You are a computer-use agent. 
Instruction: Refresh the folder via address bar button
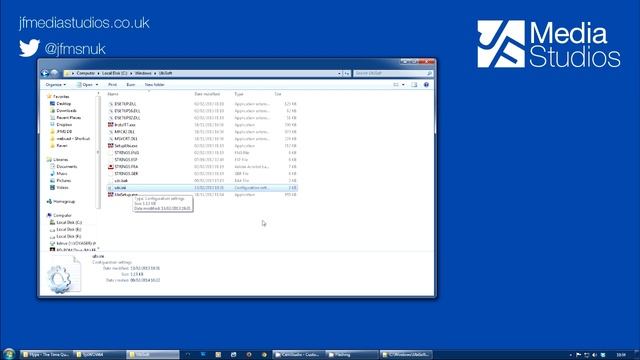tap(347, 73)
